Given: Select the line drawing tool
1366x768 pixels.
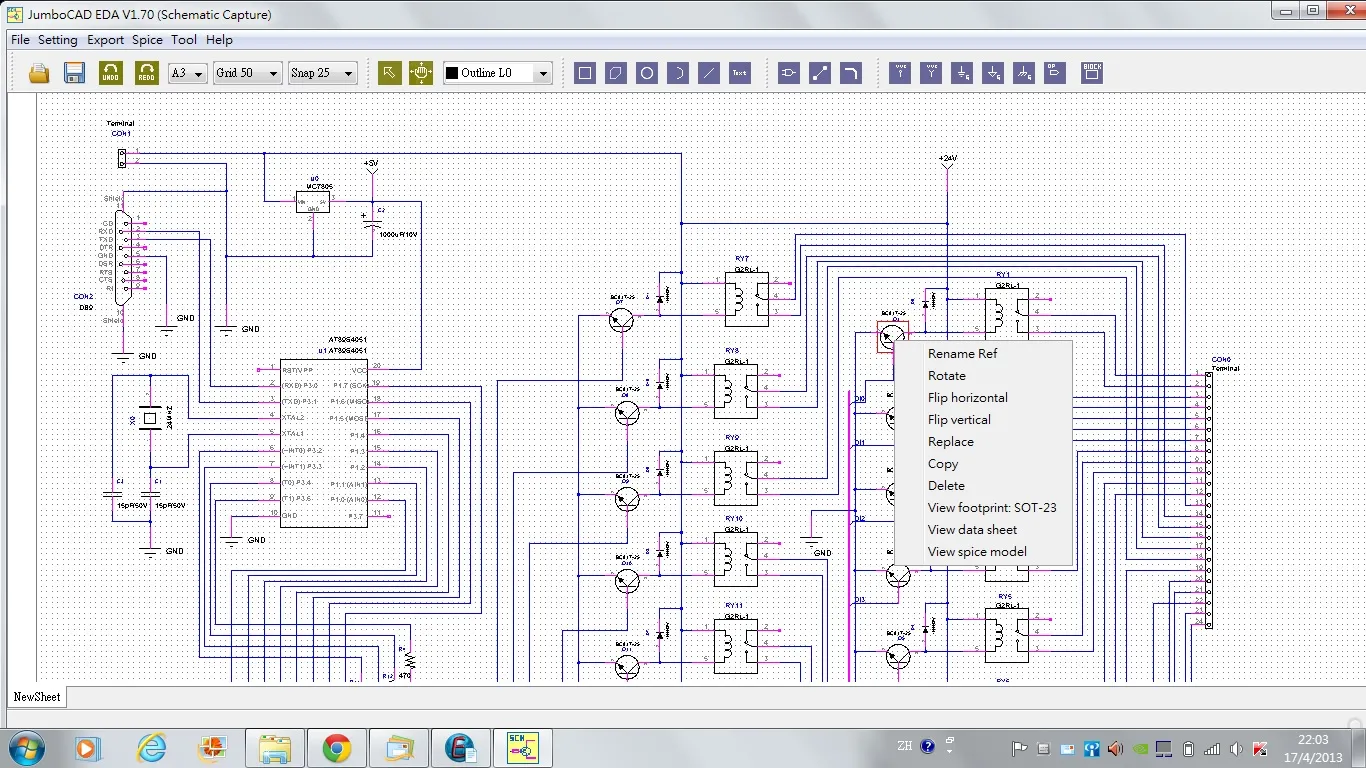Looking at the screenshot, I should pyautogui.click(x=708, y=72).
